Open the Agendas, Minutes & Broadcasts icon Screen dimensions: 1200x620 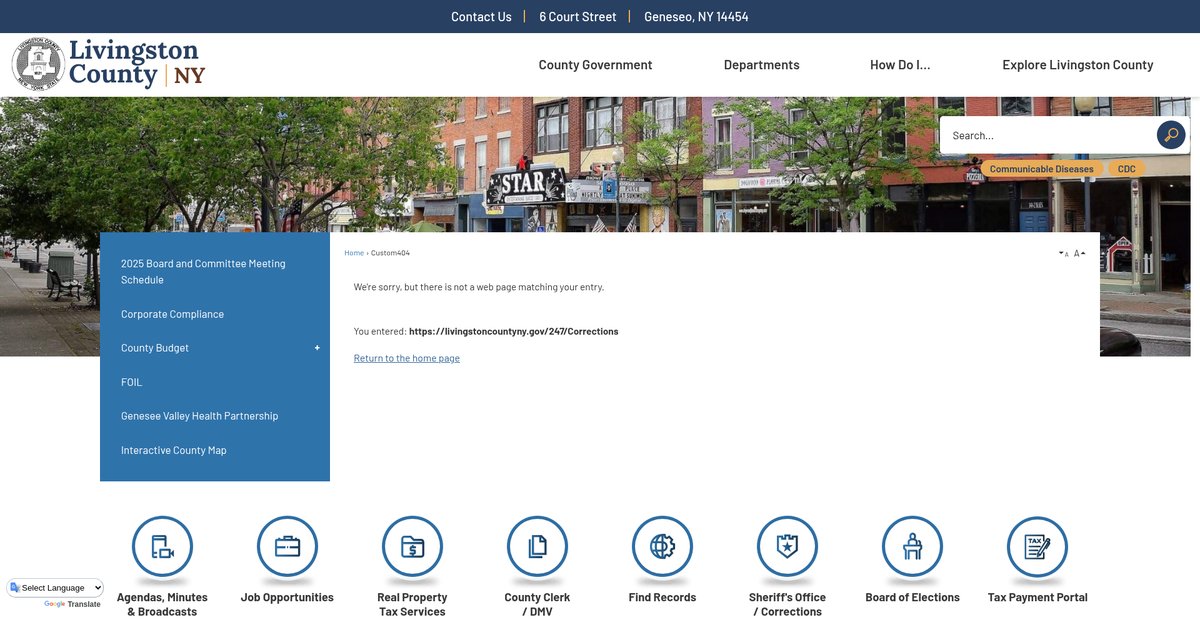(162, 547)
